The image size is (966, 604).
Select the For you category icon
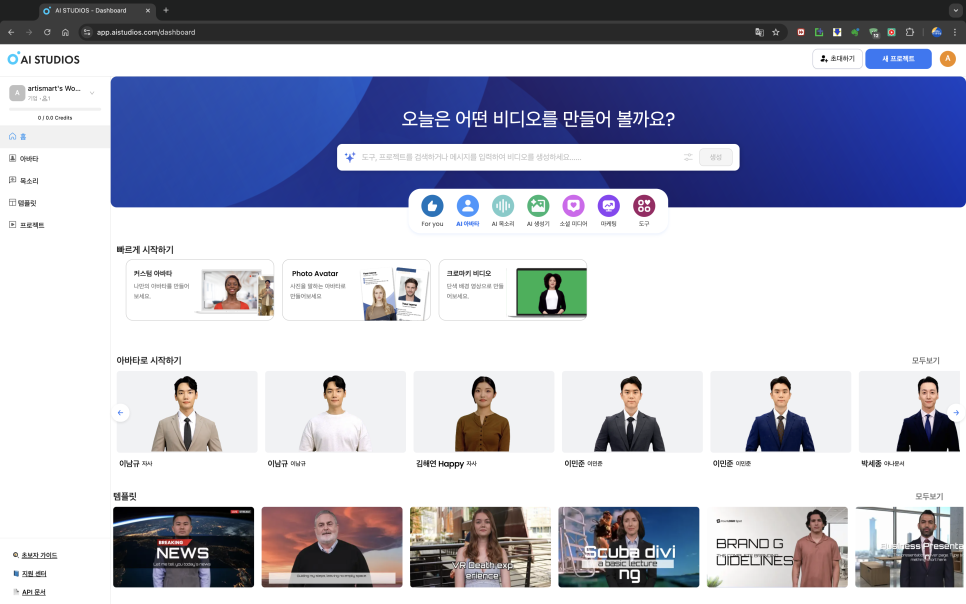click(432, 206)
